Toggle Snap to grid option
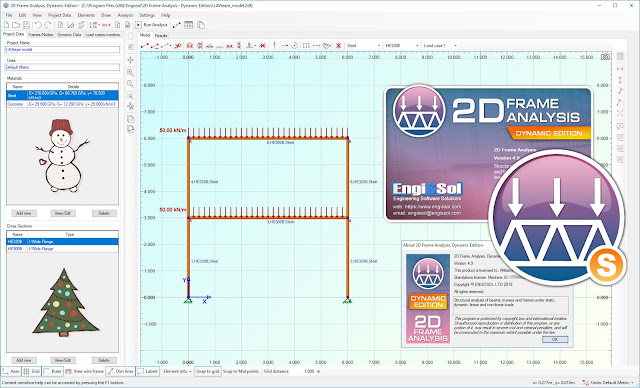 [x=208, y=371]
